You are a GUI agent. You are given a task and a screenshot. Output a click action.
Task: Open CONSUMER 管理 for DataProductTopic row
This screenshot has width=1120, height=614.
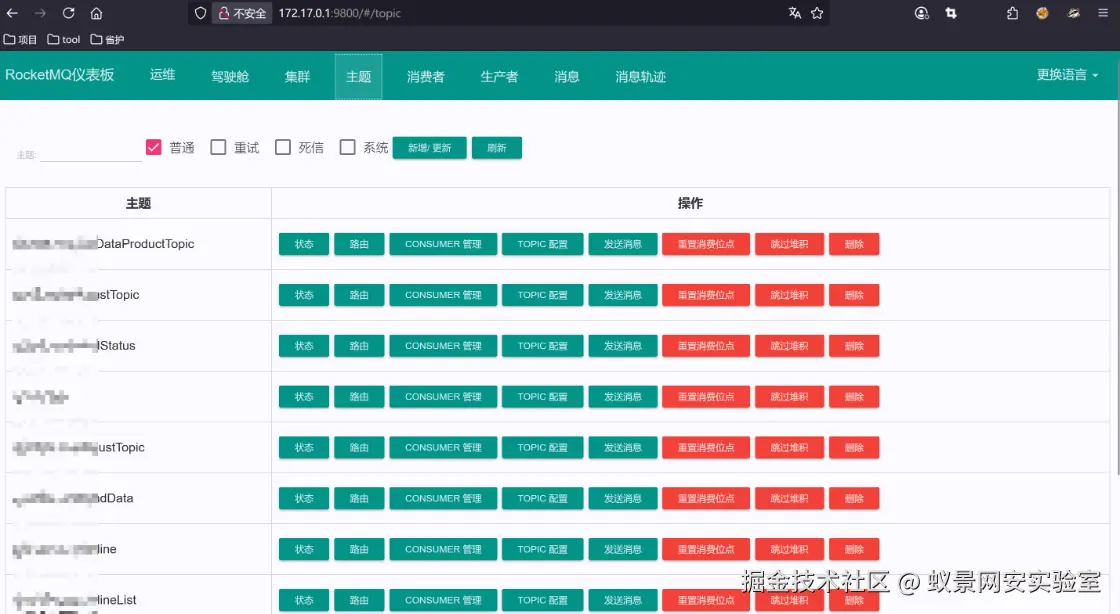click(443, 244)
